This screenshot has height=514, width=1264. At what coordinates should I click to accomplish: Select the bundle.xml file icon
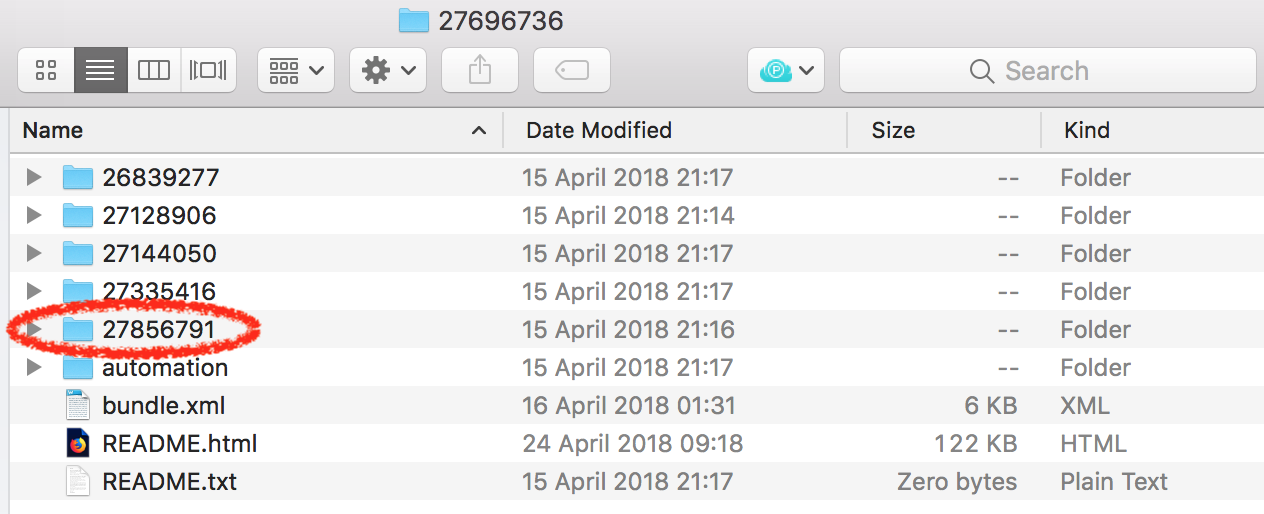(x=78, y=405)
